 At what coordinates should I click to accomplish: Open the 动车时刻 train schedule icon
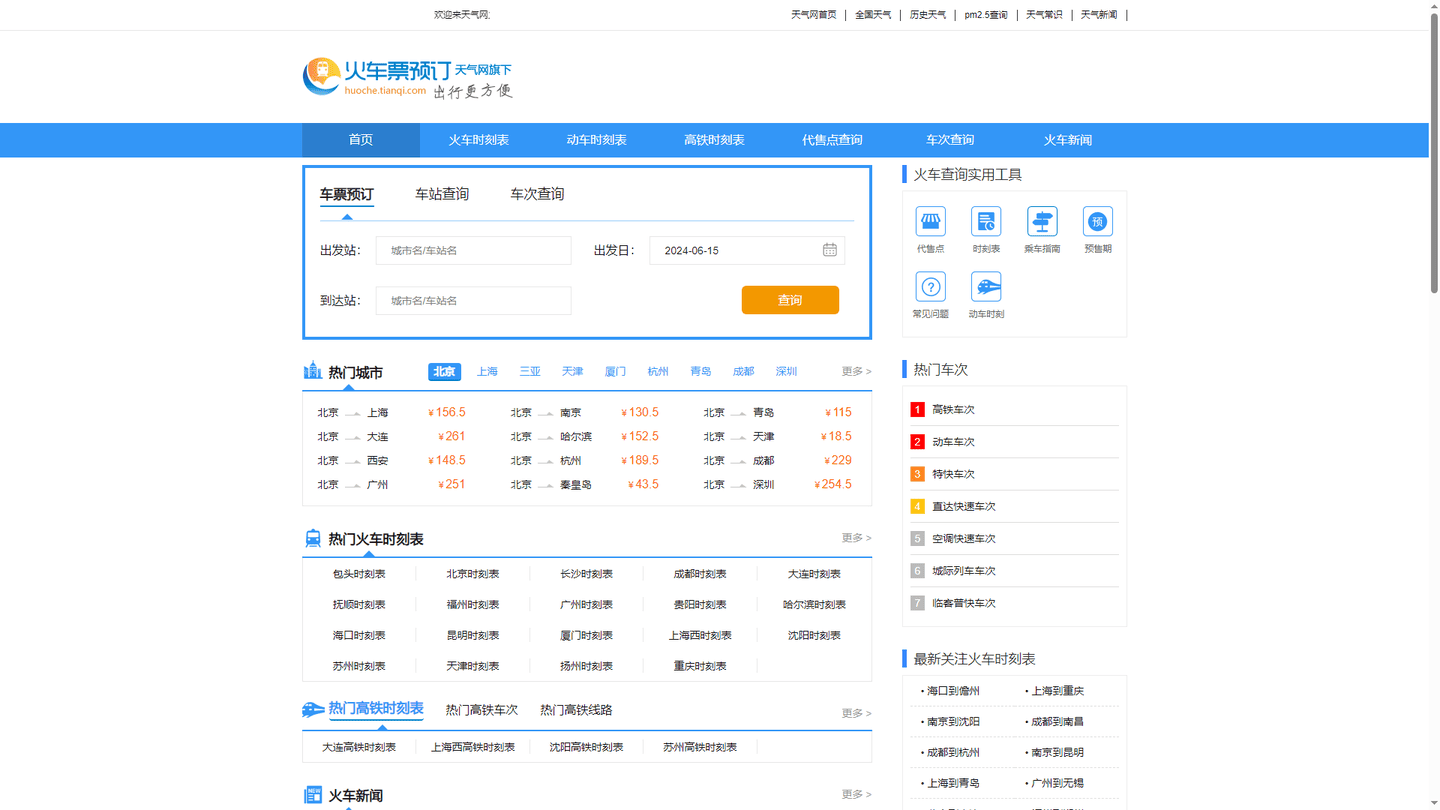[986, 287]
